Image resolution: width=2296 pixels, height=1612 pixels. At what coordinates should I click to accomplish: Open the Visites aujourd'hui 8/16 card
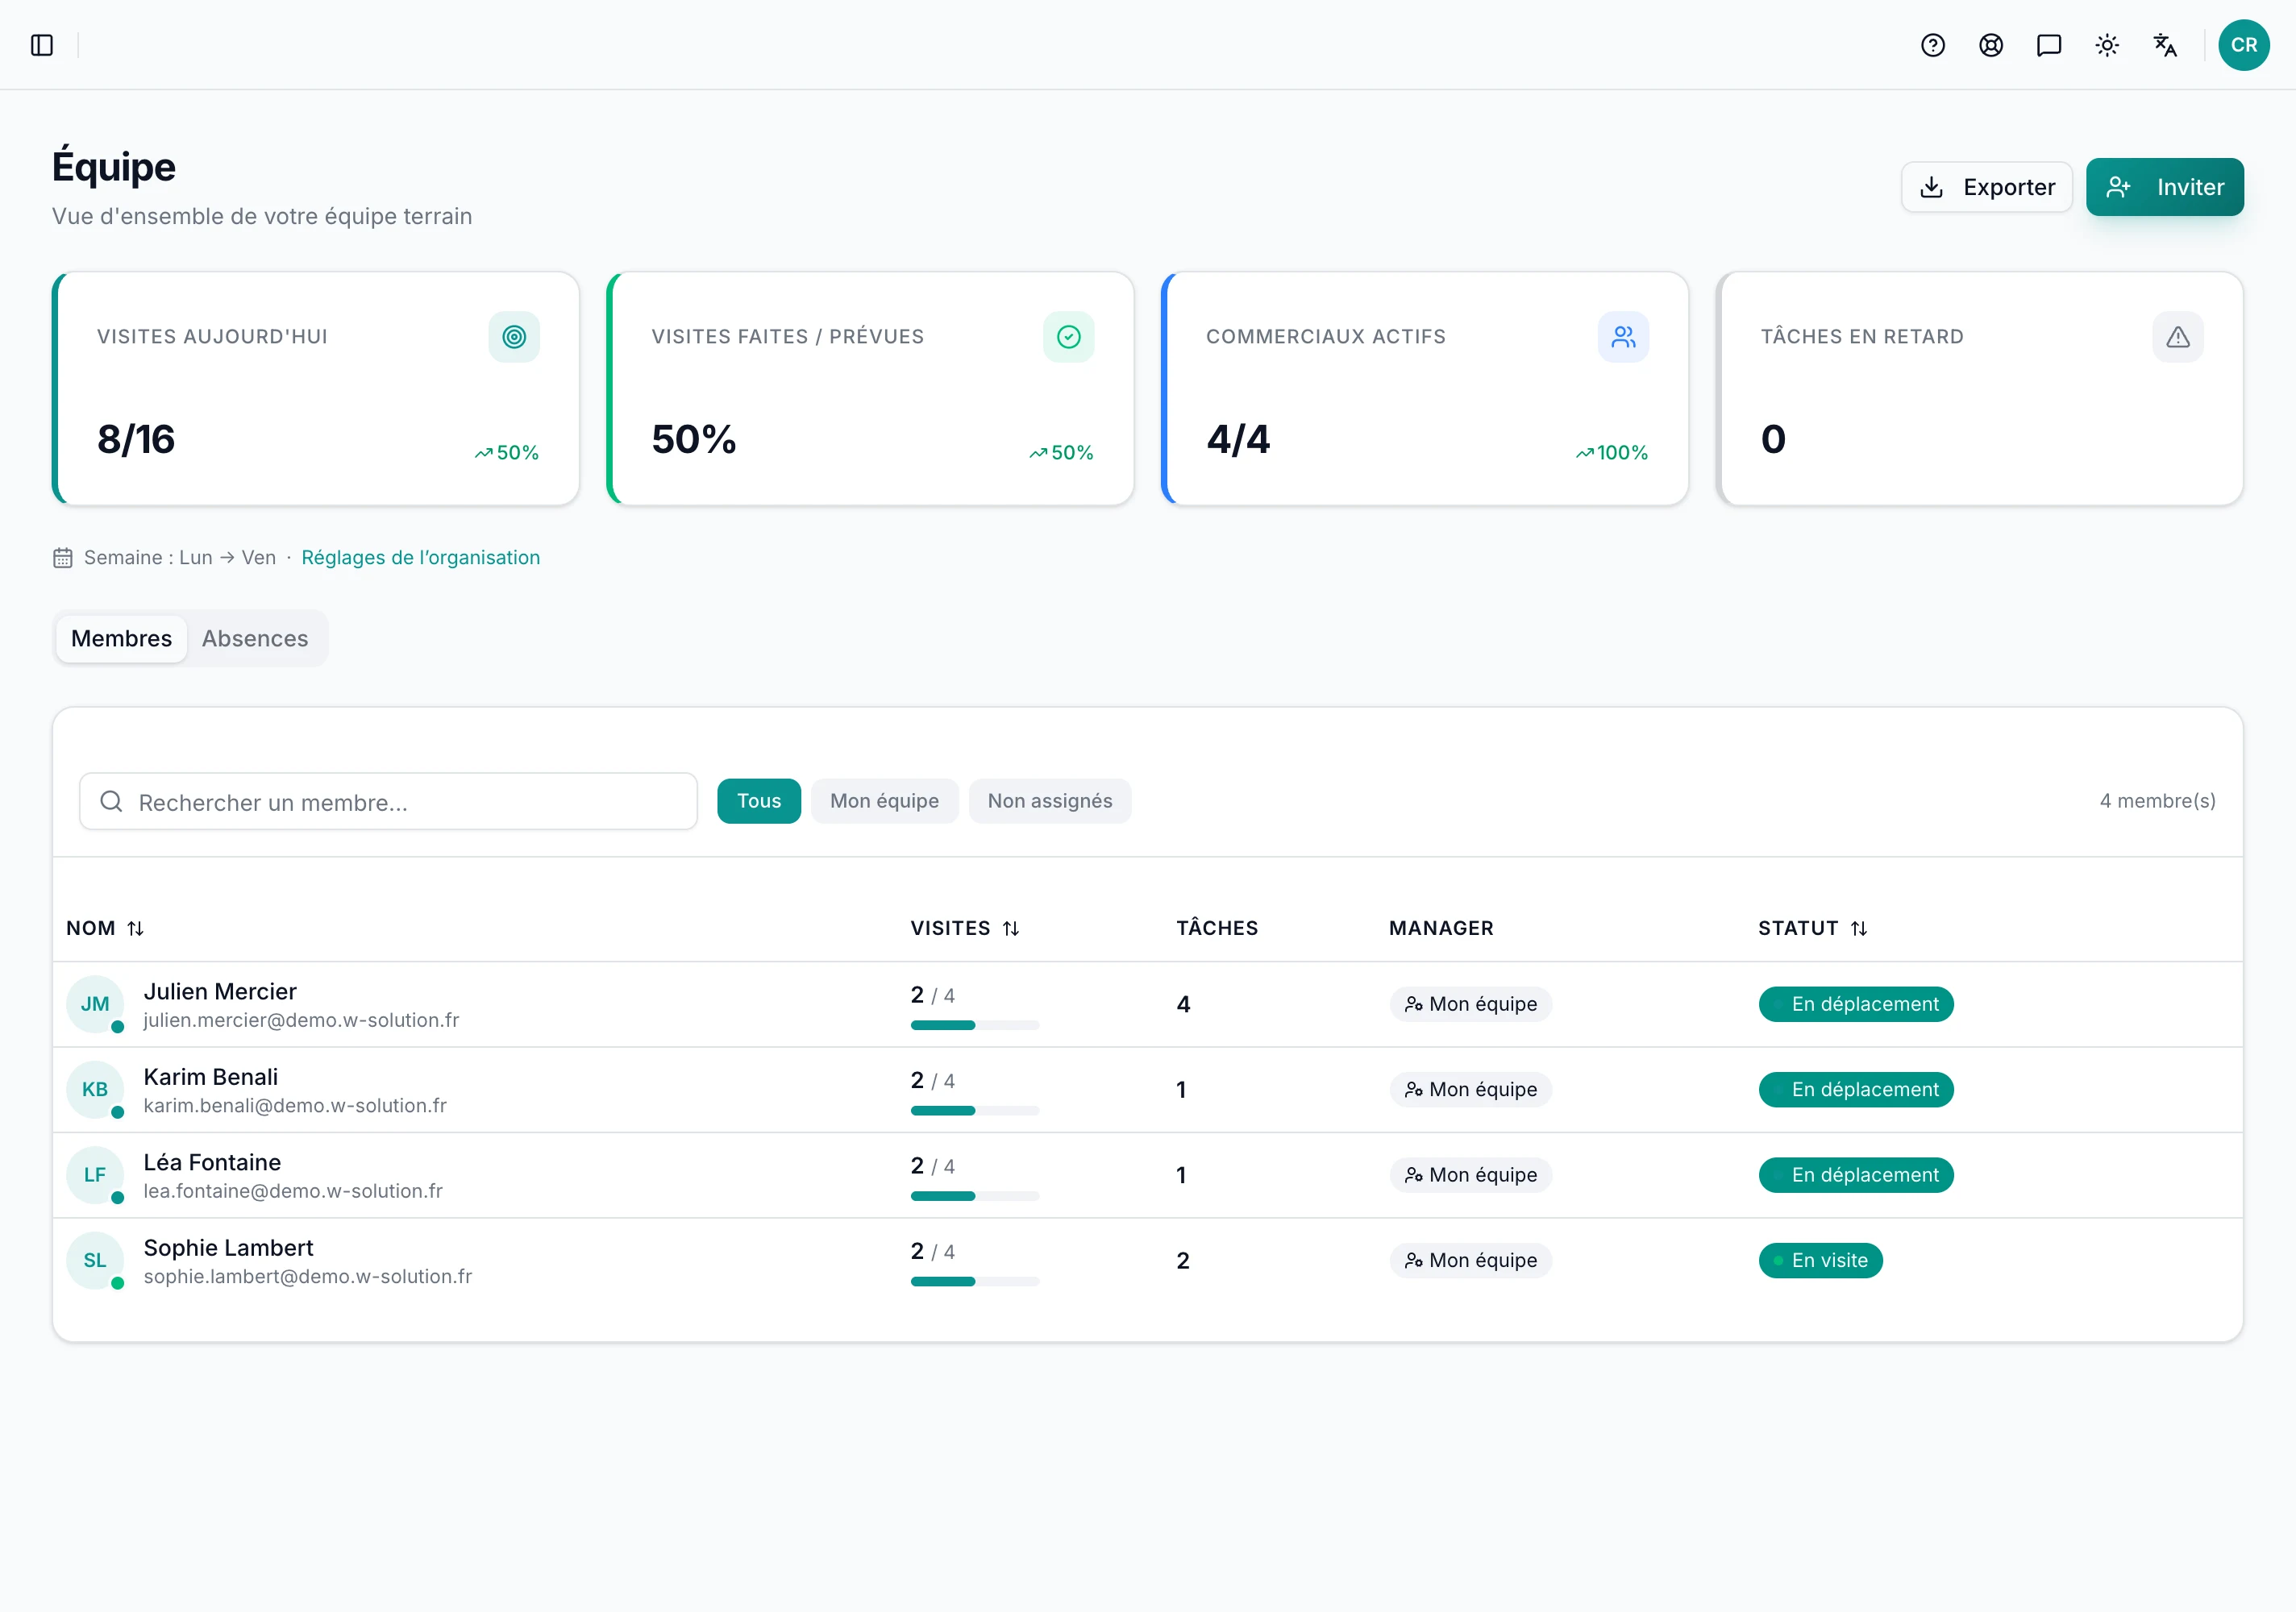pos(316,388)
